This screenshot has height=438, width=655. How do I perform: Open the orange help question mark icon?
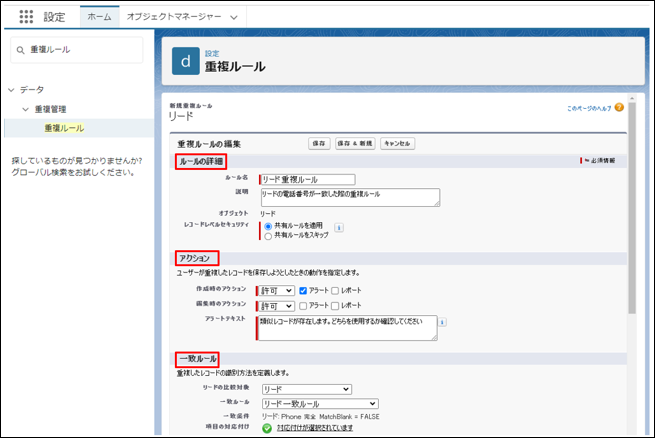point(619,107)
